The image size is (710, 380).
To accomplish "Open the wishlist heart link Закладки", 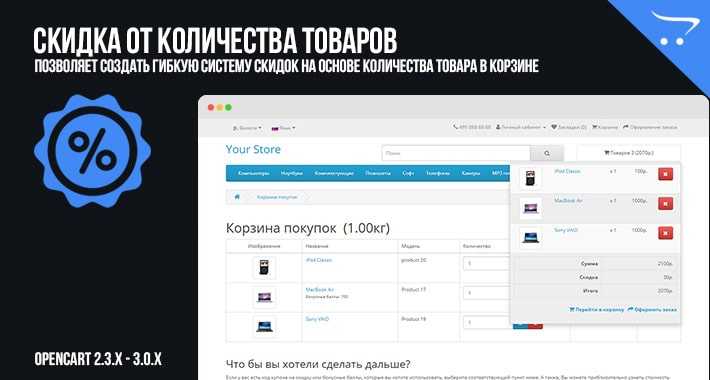I will click(x=569, y=127).
